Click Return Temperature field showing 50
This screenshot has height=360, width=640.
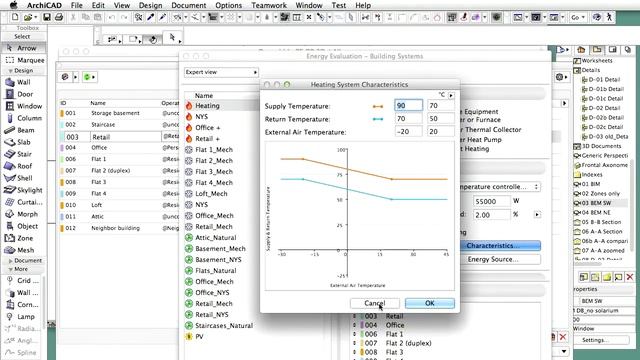pos(441,119)
